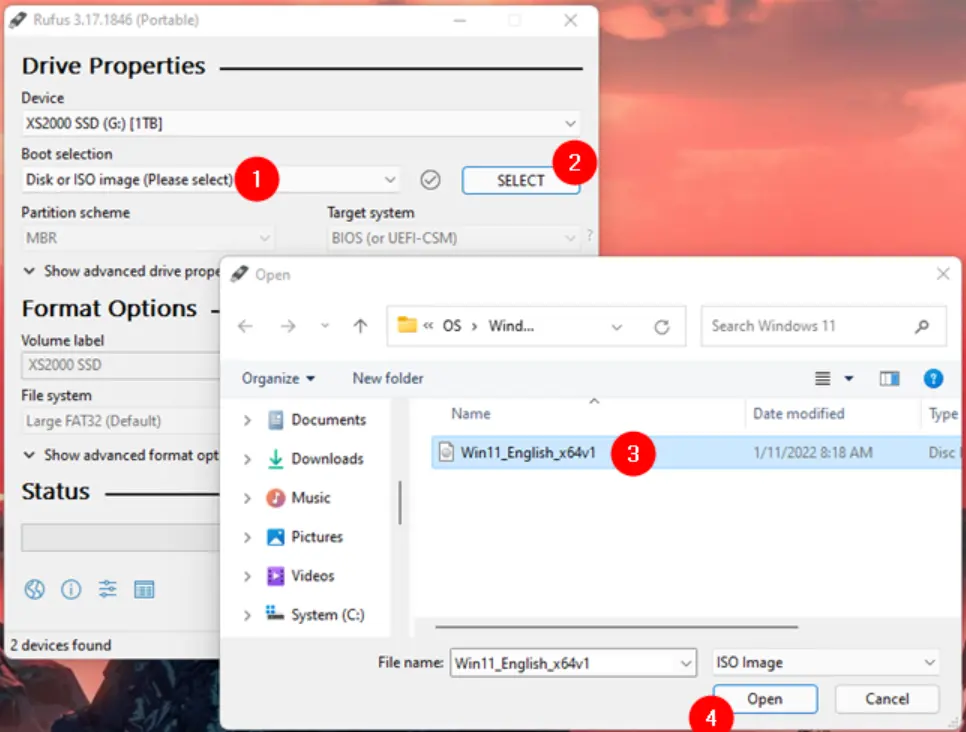
Task: Go back in Open dialog
Action: pos(245,326)
